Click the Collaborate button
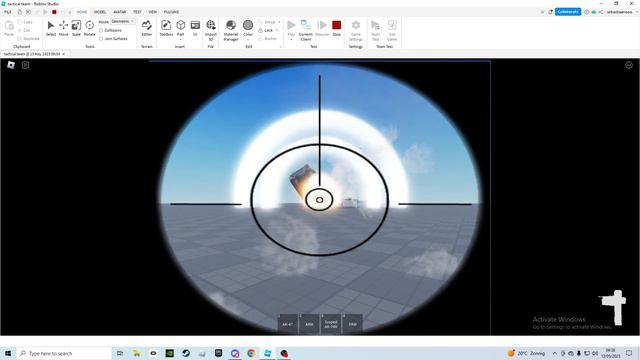 (568, 12)
